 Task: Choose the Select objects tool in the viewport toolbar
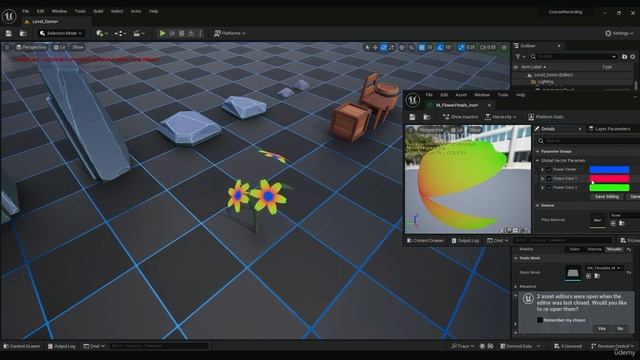[367, 48]
